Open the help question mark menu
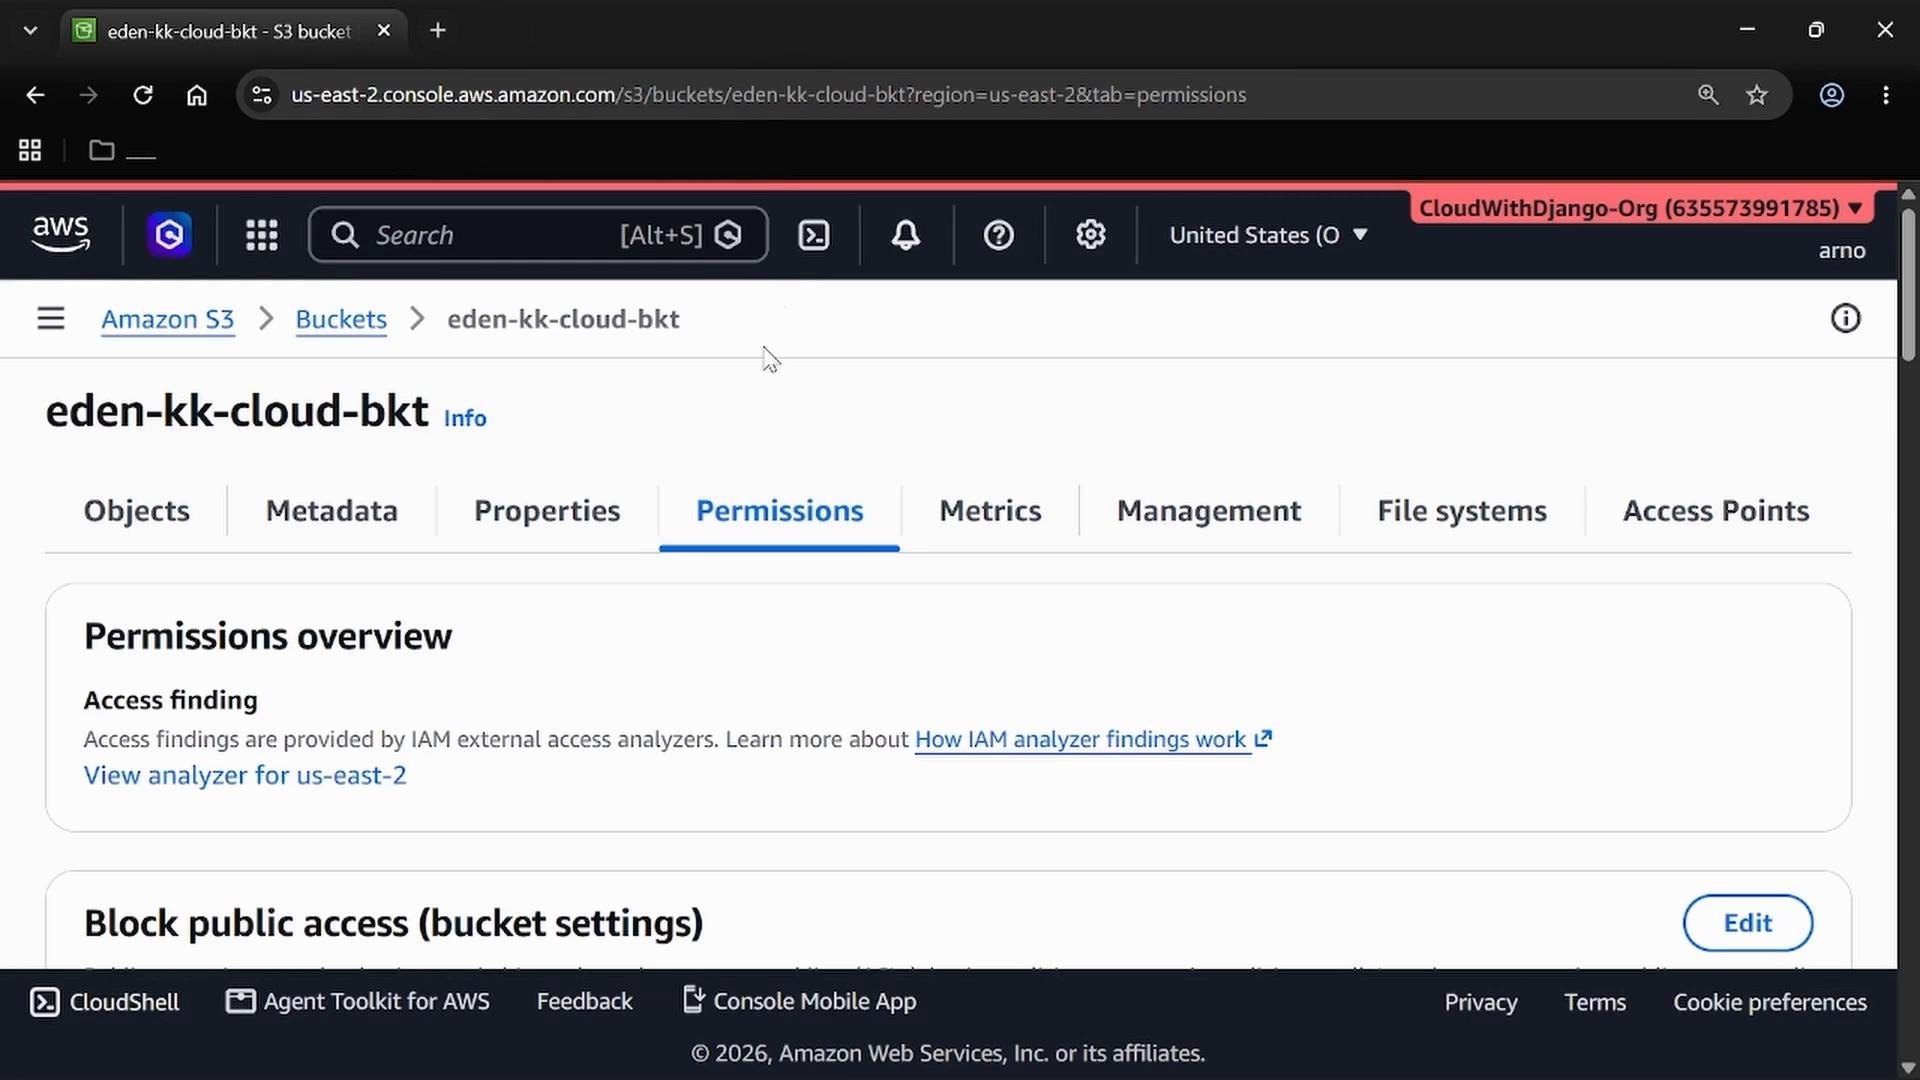1920x1080 pixels. coord(998,235)
